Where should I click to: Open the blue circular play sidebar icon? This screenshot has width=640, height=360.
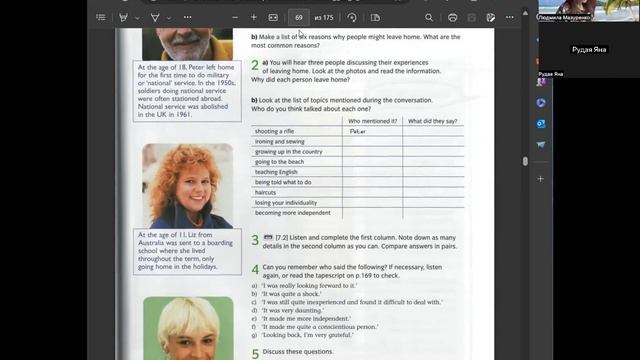pos(541,102)
